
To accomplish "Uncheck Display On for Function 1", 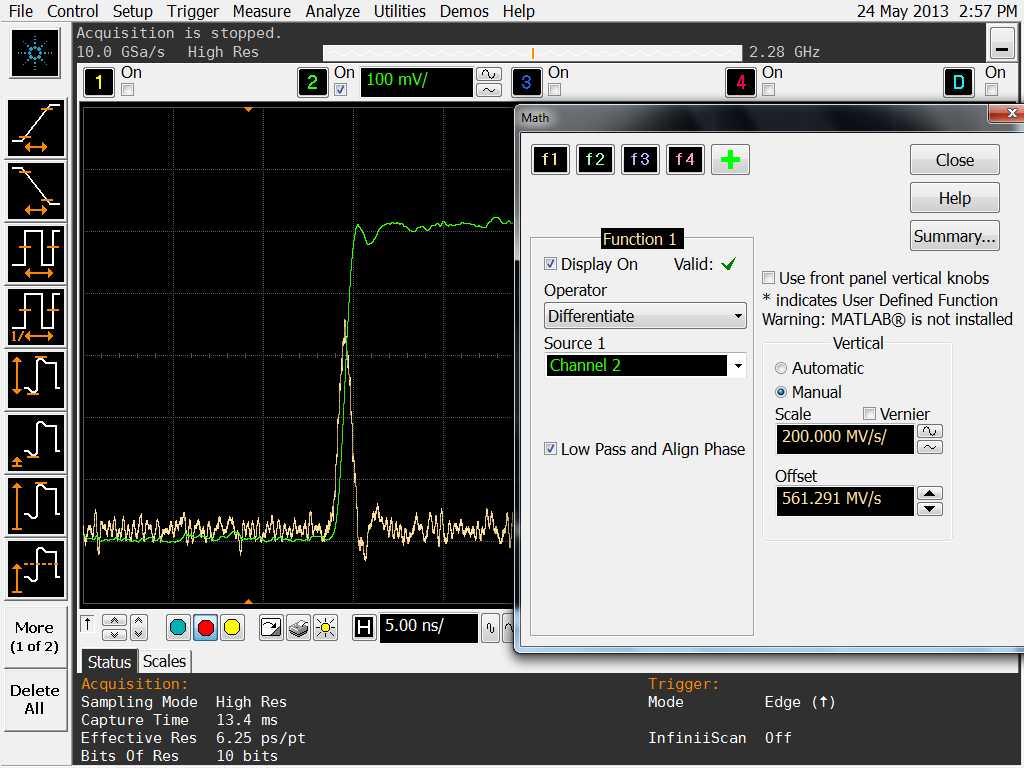I will (x=551, y=264).
